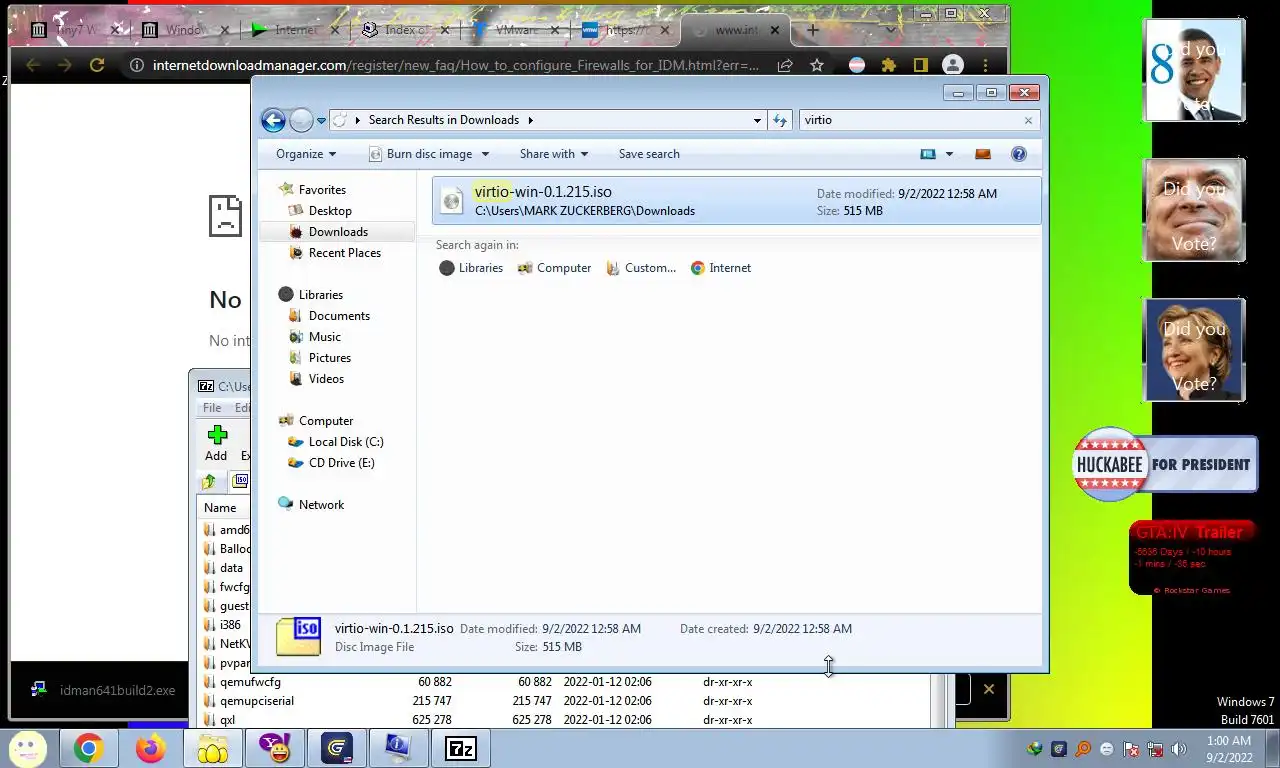Viewport: 1280px width, 768px height.
Task: Open the view options dropdown arrow
Action: 949,154
